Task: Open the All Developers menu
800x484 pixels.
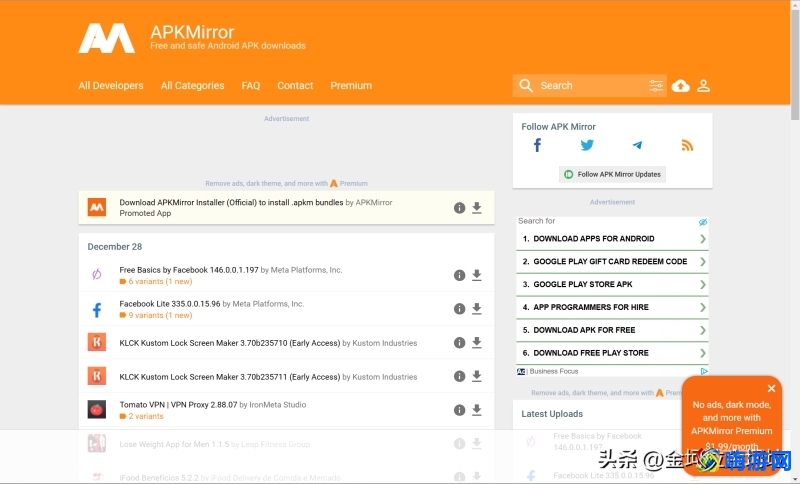Action: 111,86
